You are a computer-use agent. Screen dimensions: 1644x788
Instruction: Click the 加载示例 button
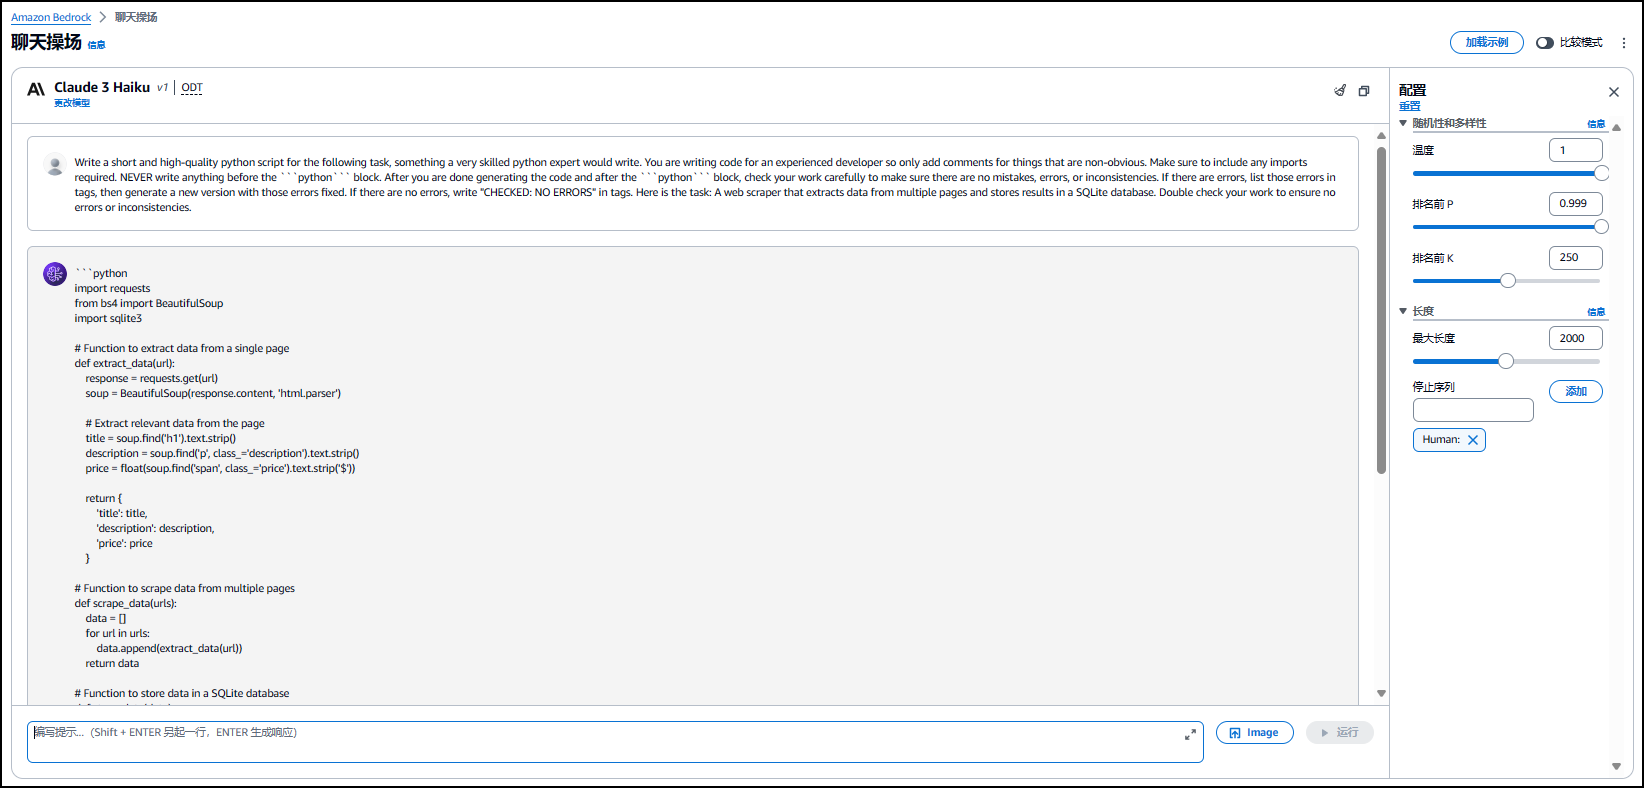1487,43
